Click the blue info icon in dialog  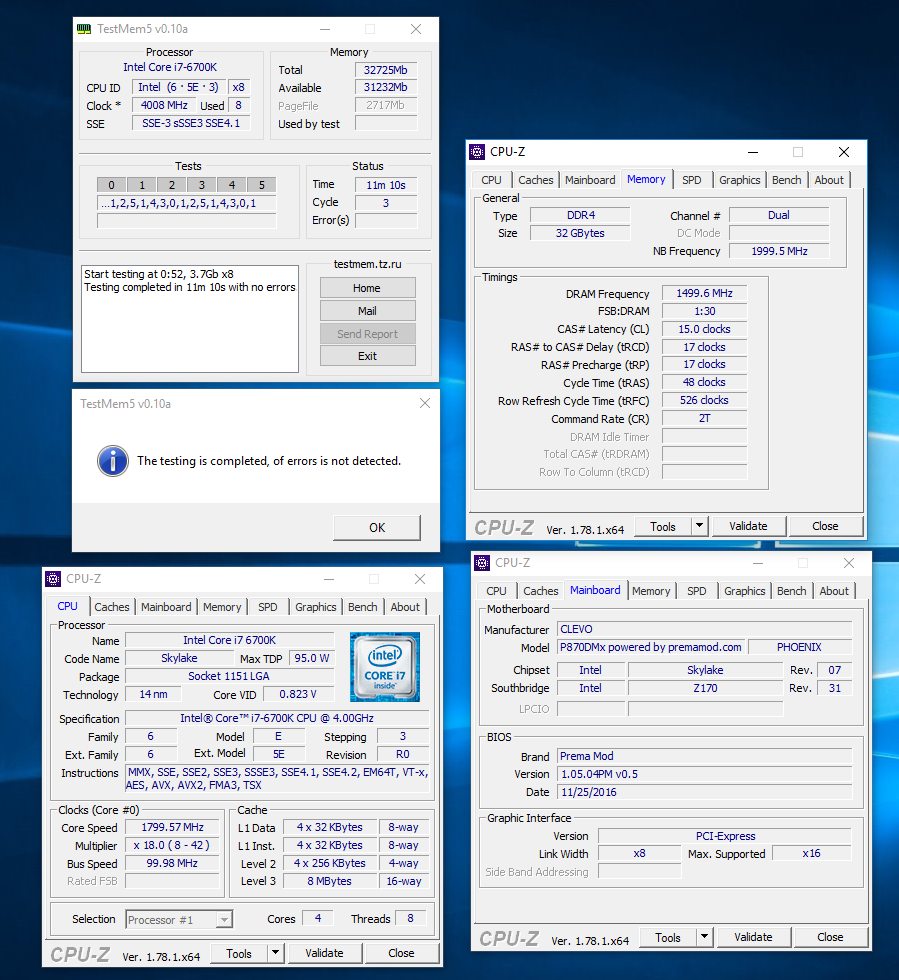click(113, 461)
